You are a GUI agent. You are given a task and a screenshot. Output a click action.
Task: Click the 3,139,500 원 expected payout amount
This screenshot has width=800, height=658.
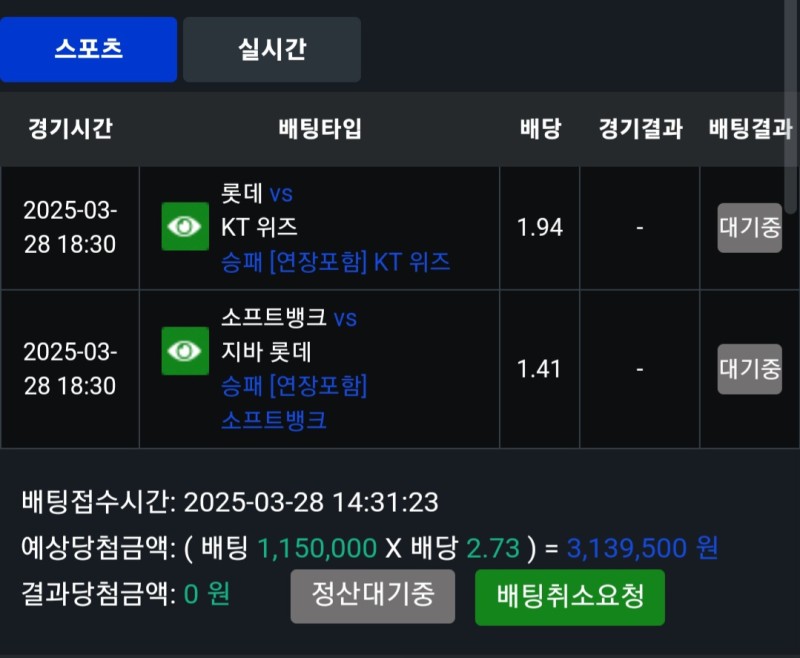[x=642, y=548]
